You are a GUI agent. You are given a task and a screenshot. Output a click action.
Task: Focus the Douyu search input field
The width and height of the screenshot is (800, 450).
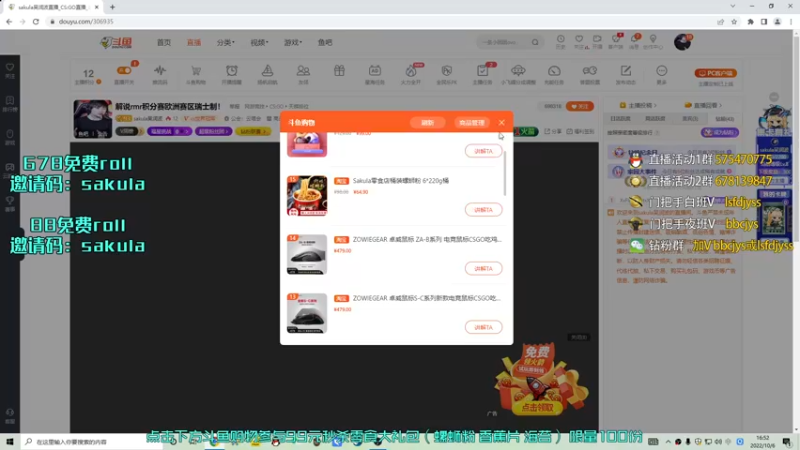tap(503, 42)
